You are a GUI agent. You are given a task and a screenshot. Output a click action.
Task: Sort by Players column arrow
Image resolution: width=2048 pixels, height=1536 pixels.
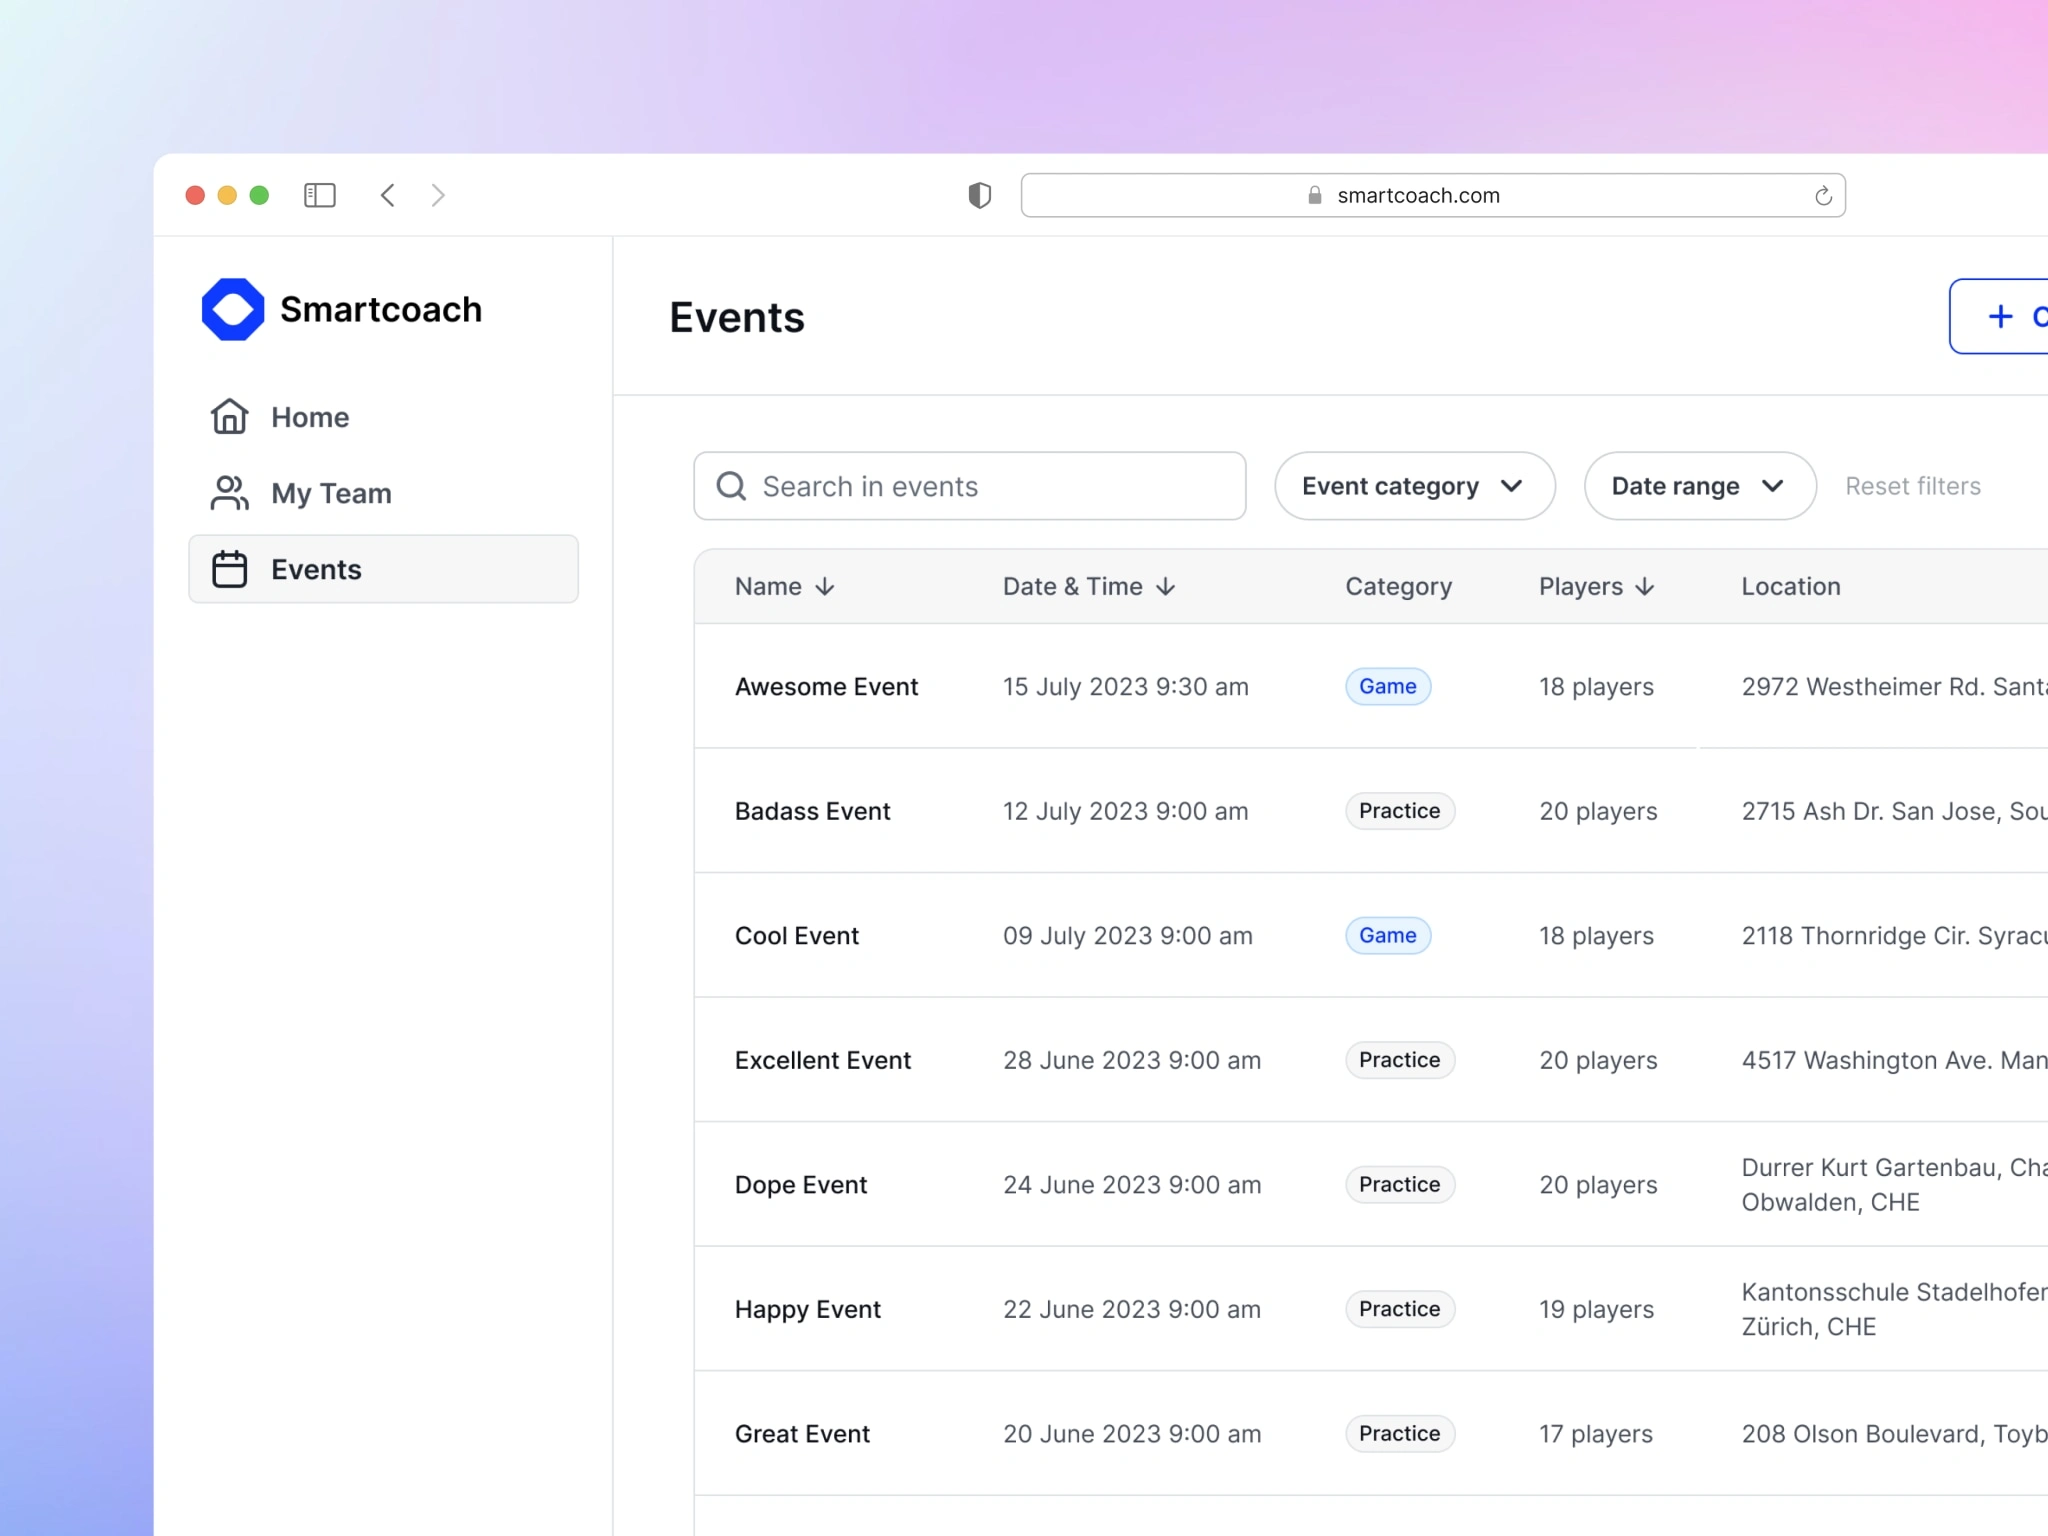[1645, 587]
